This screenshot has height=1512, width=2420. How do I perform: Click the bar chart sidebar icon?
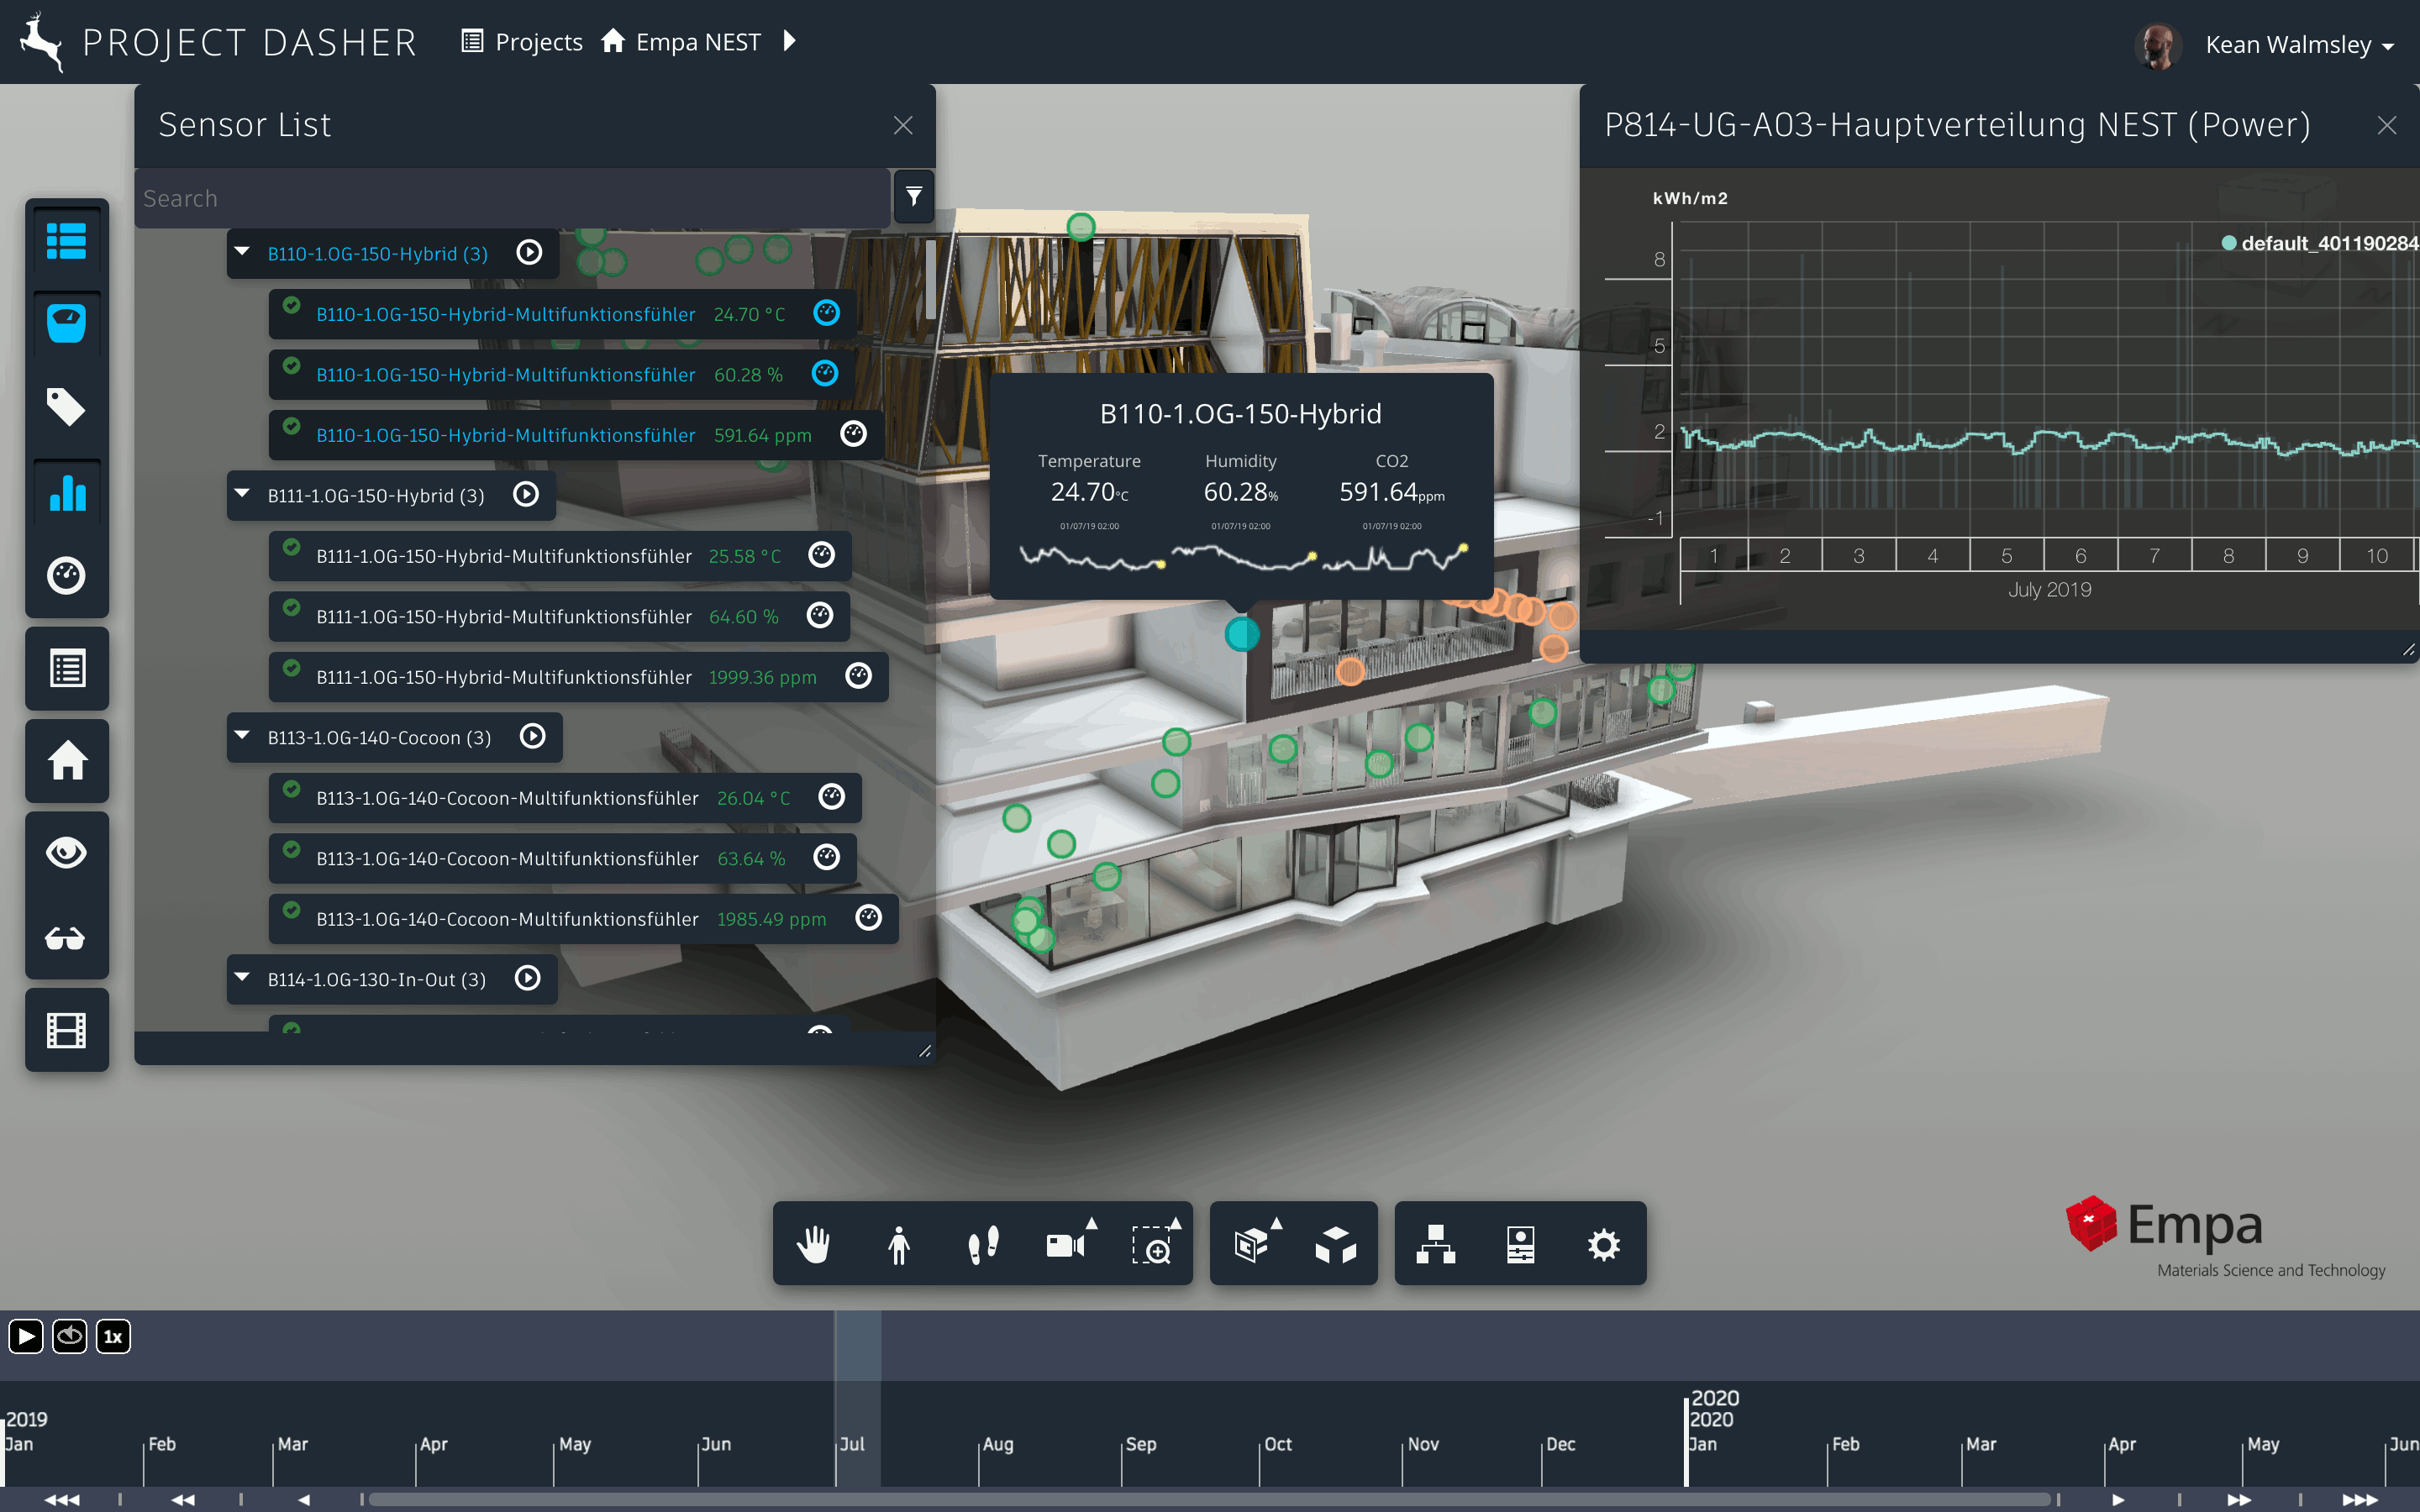click(x=66, y=492)
